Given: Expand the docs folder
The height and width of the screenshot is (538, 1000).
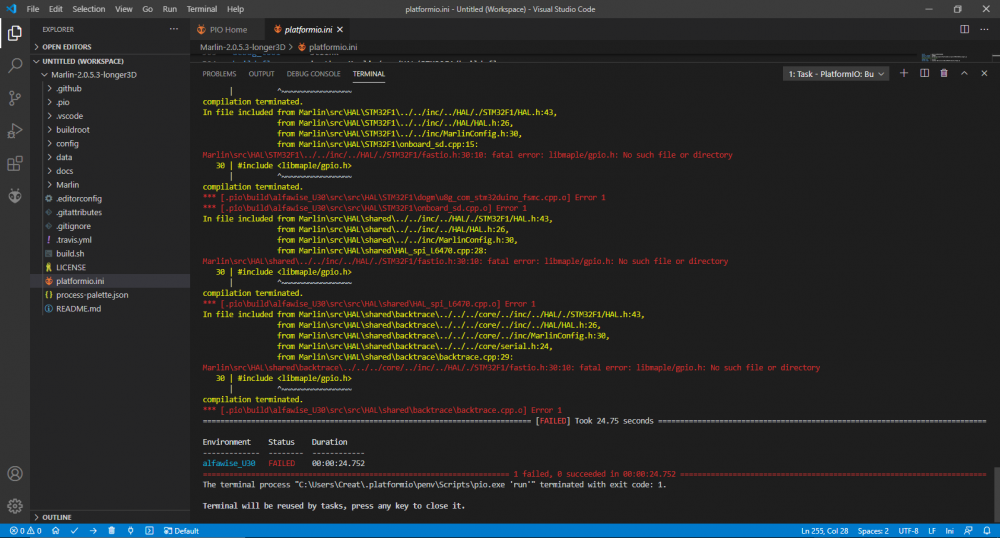Looking at the screenshot, I should tap(110, 171).
